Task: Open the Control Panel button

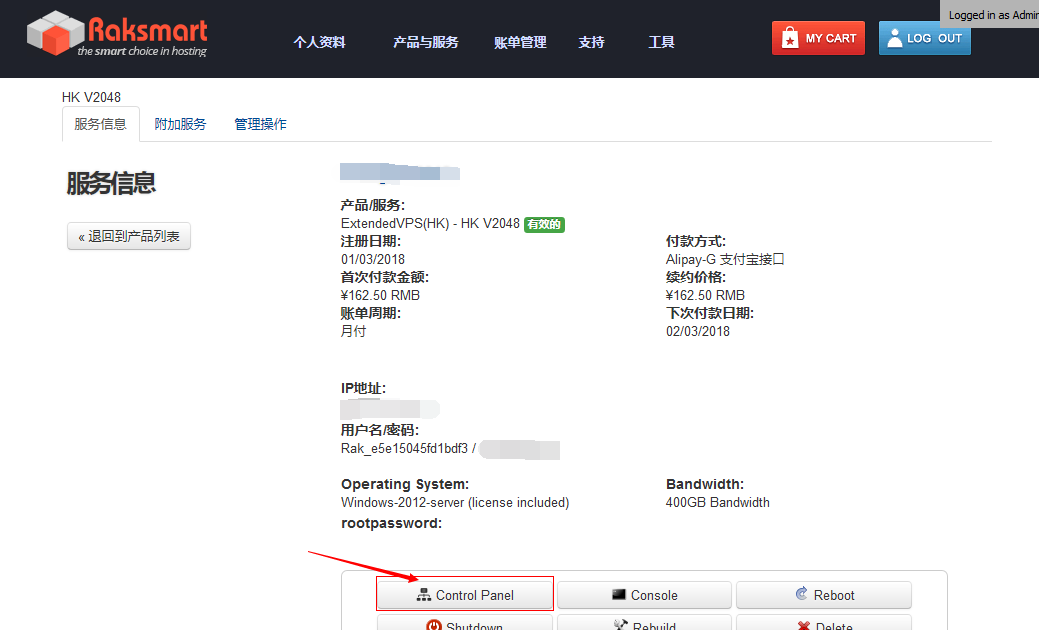Action: 465,594
